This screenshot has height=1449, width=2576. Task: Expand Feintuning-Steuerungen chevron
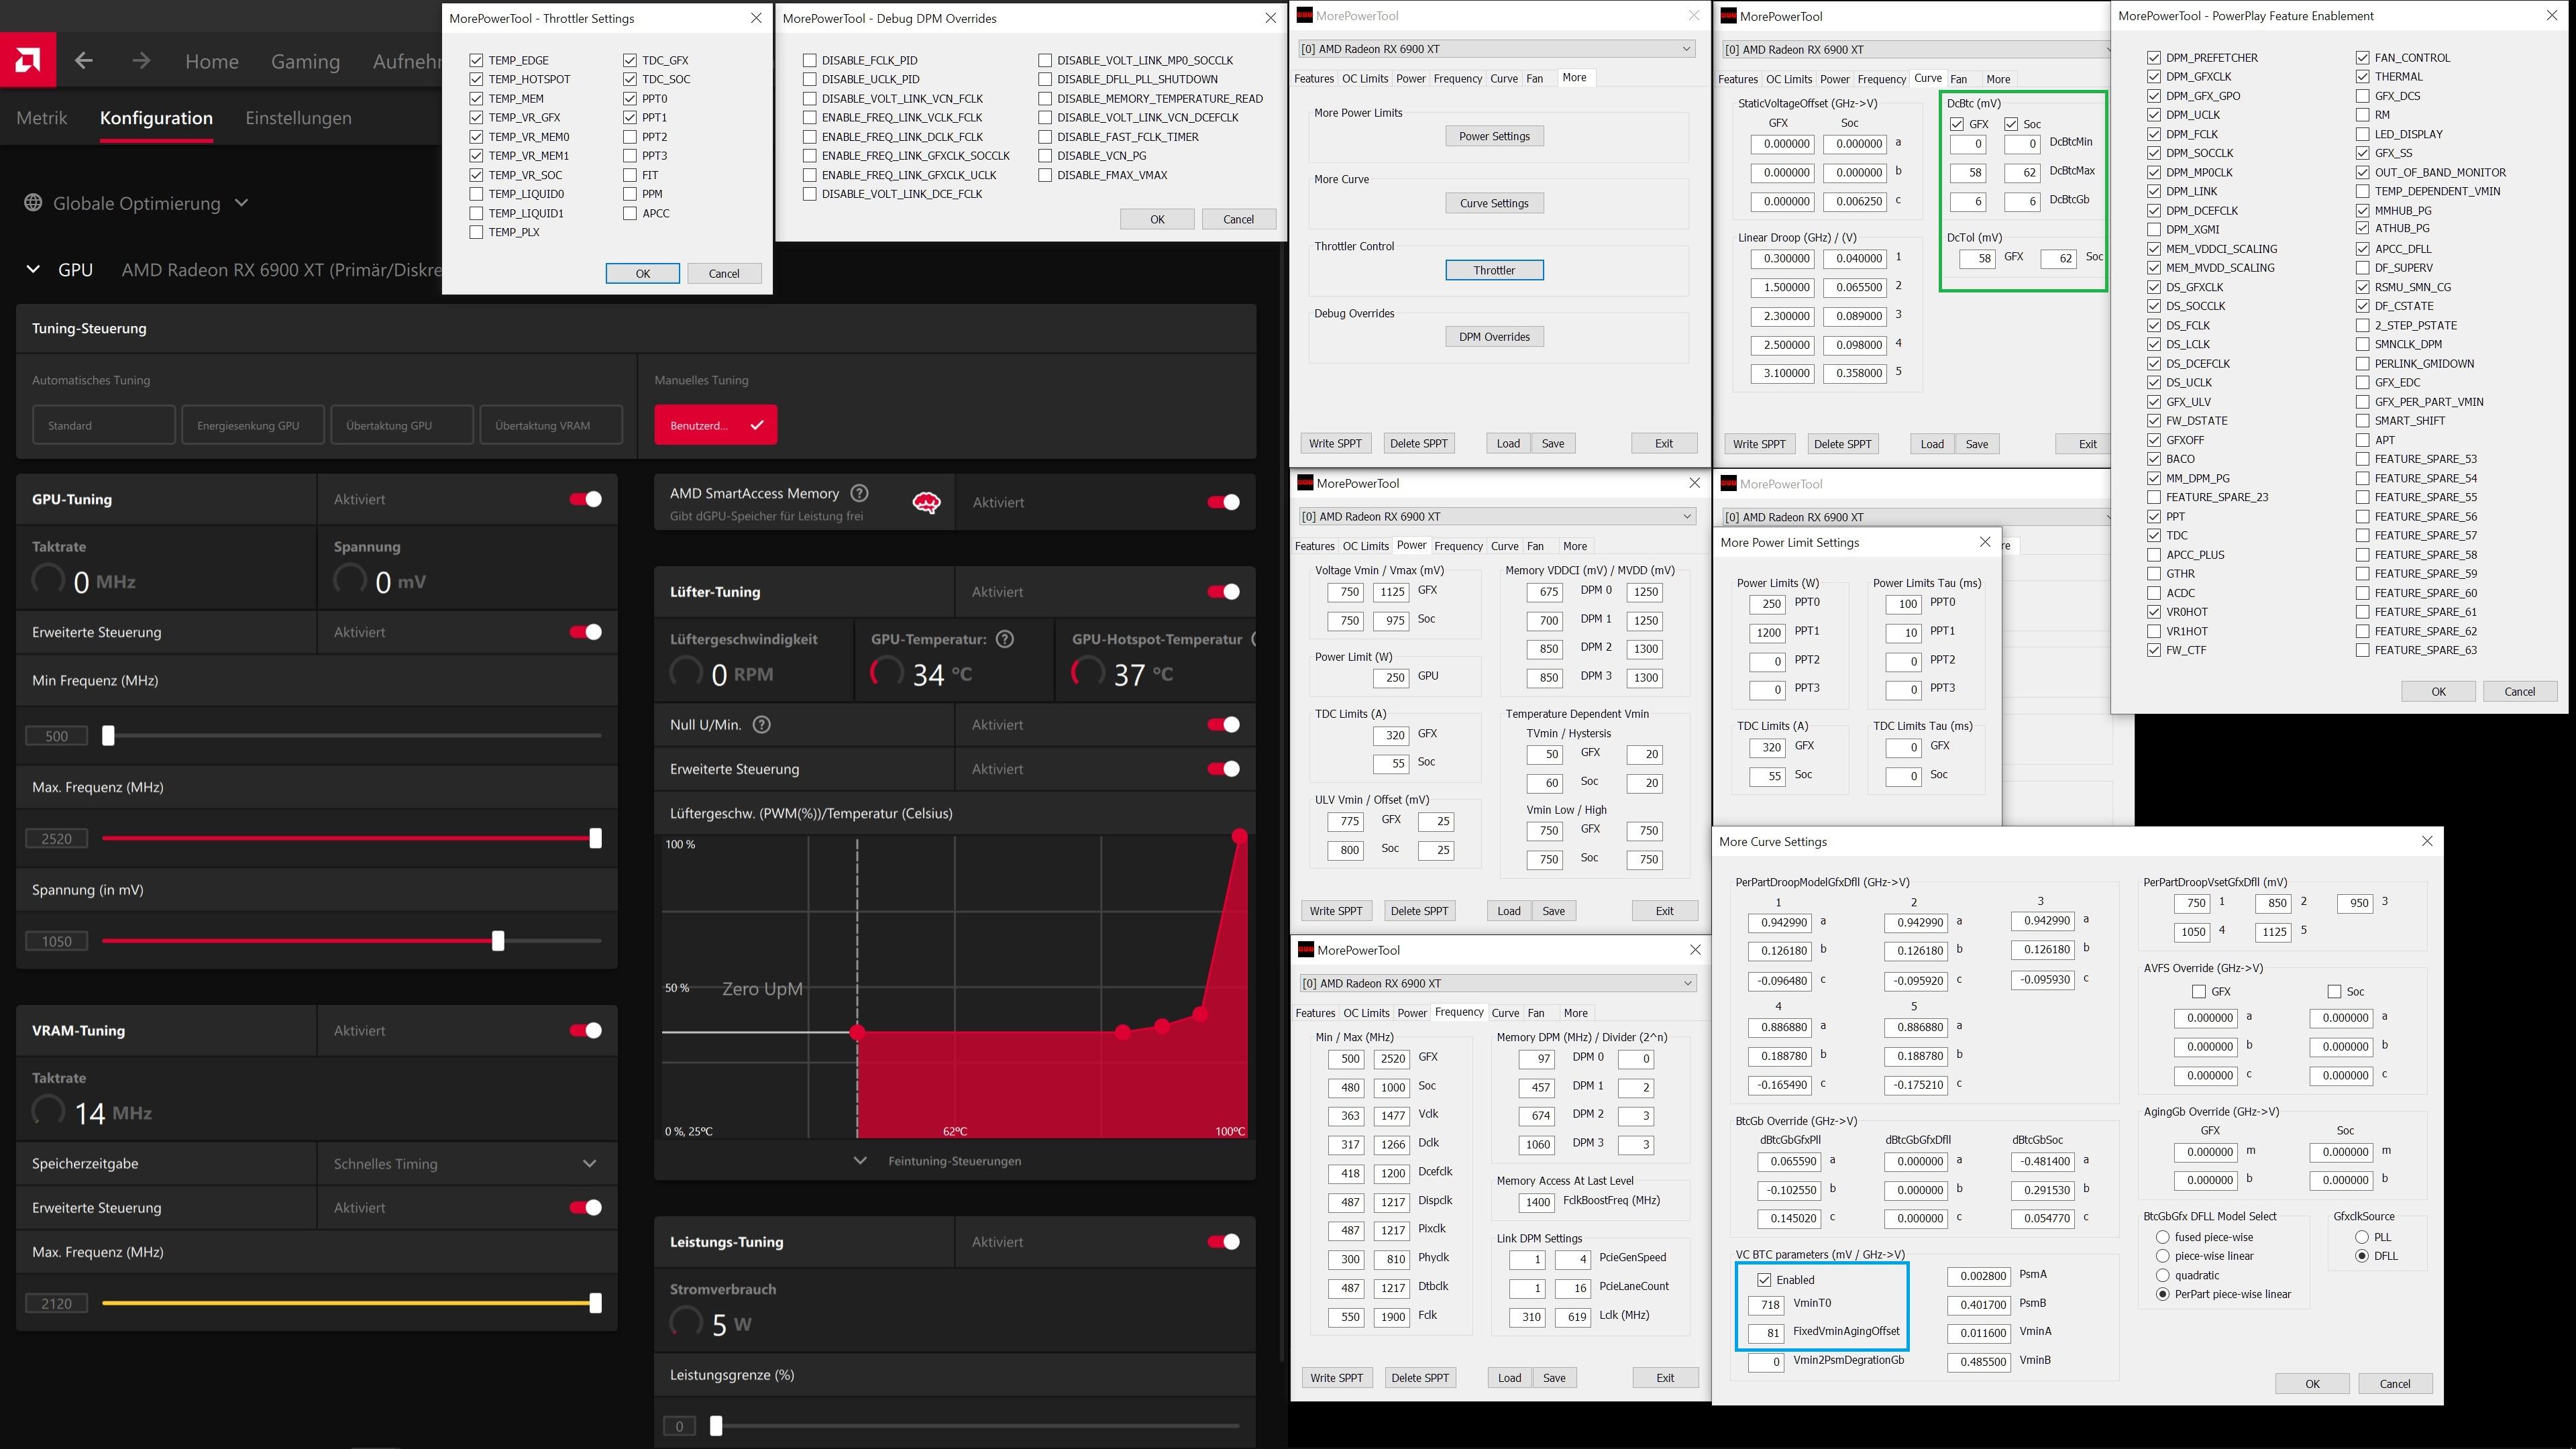860,1161
